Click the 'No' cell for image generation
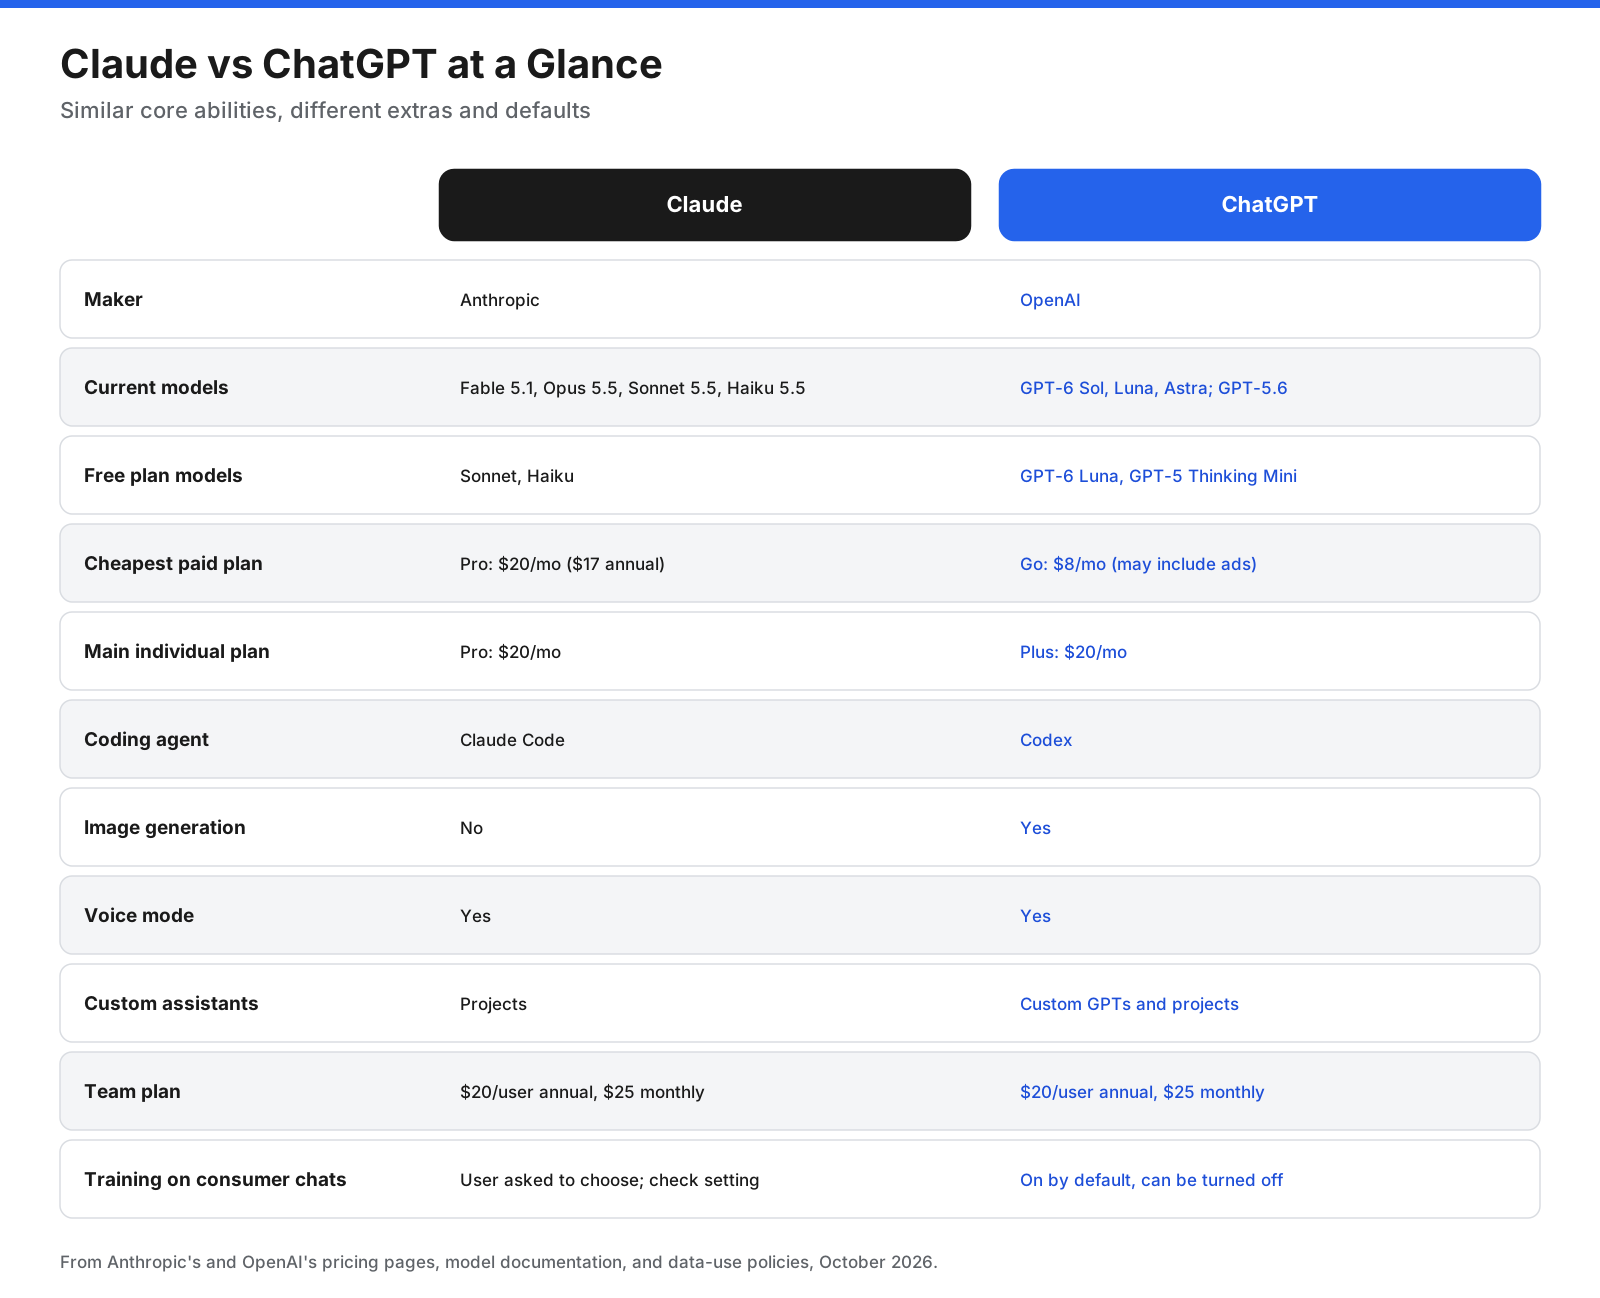 point(471,828)
